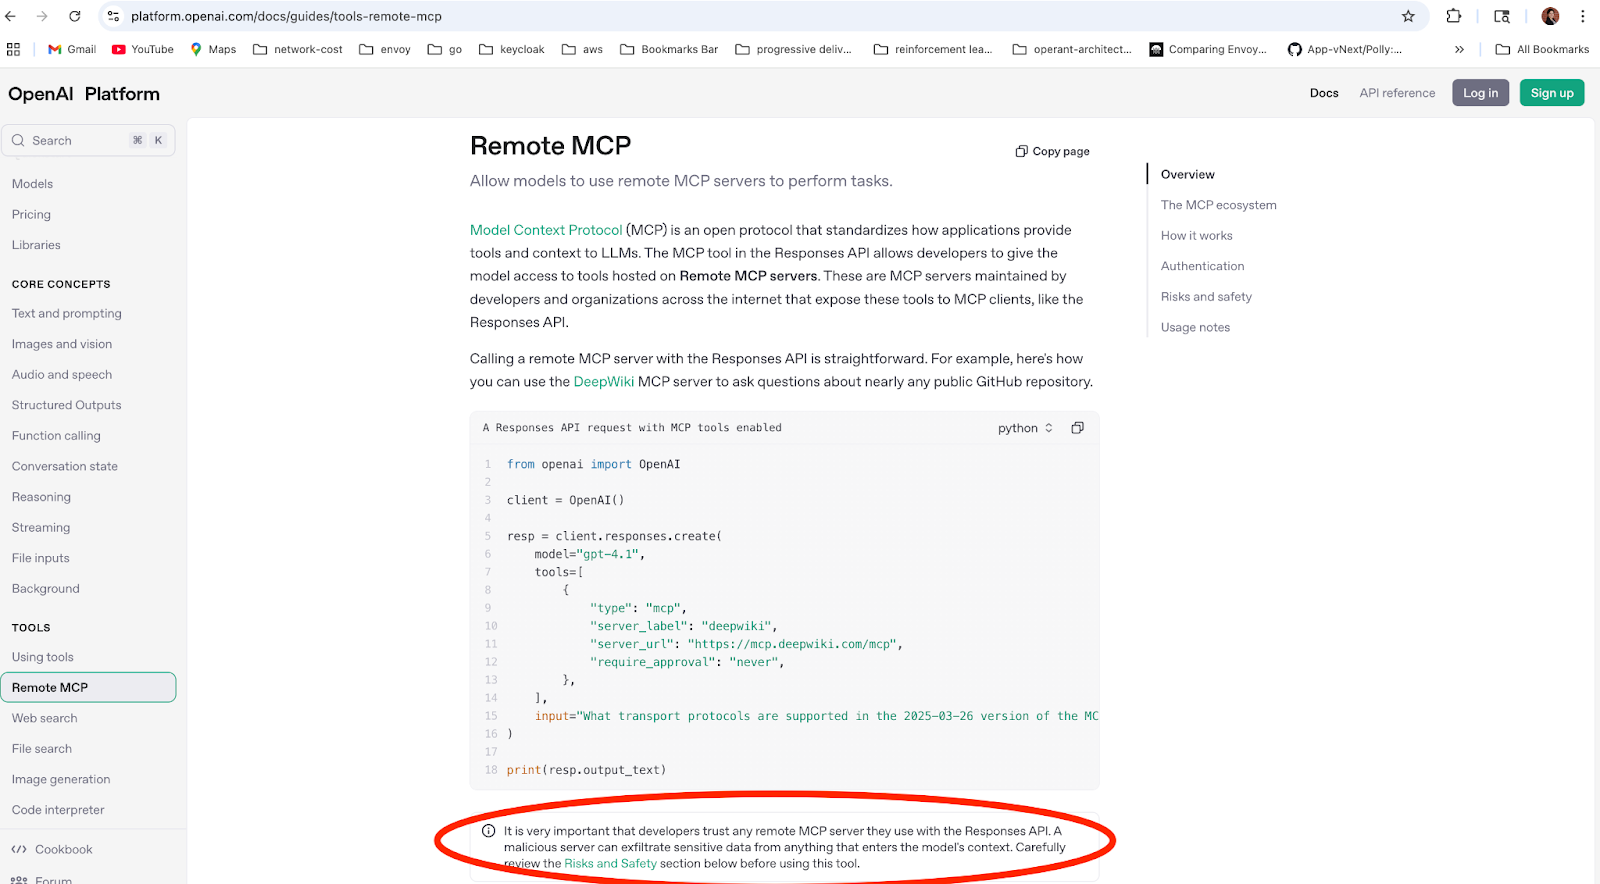Jump to Risks and safety in outline
Screen dimensions: 1600x884
tap(1206, 297)
